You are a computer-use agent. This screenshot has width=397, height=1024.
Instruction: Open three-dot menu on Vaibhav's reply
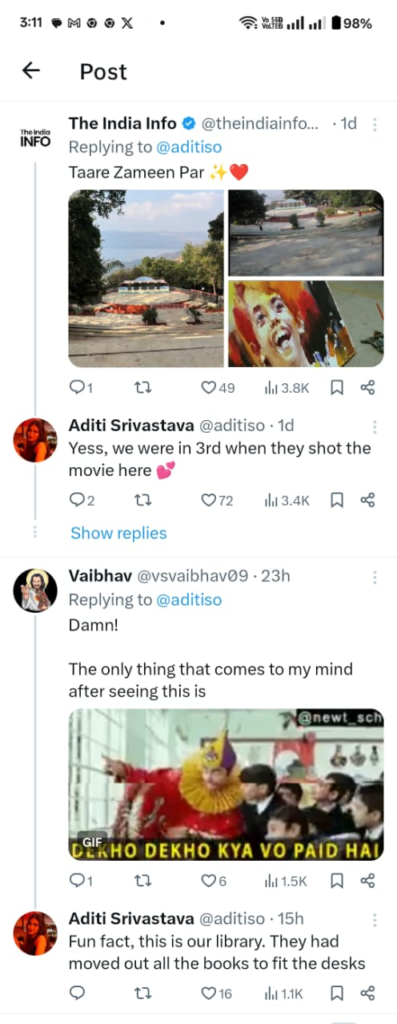(375, 577)
